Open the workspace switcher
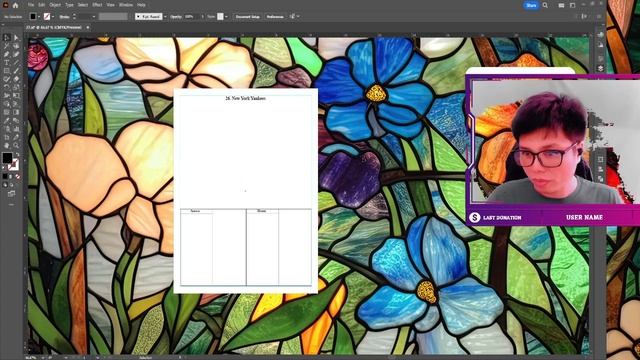 tap(572, 5)
